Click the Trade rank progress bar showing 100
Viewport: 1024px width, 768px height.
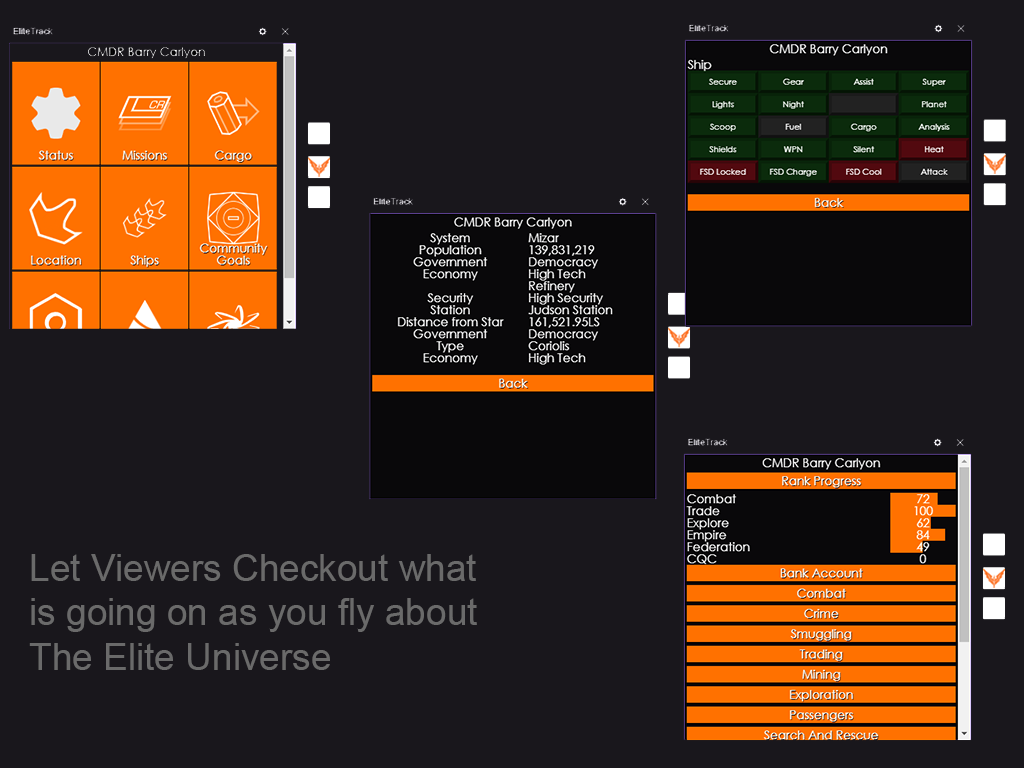pos(923,511)
